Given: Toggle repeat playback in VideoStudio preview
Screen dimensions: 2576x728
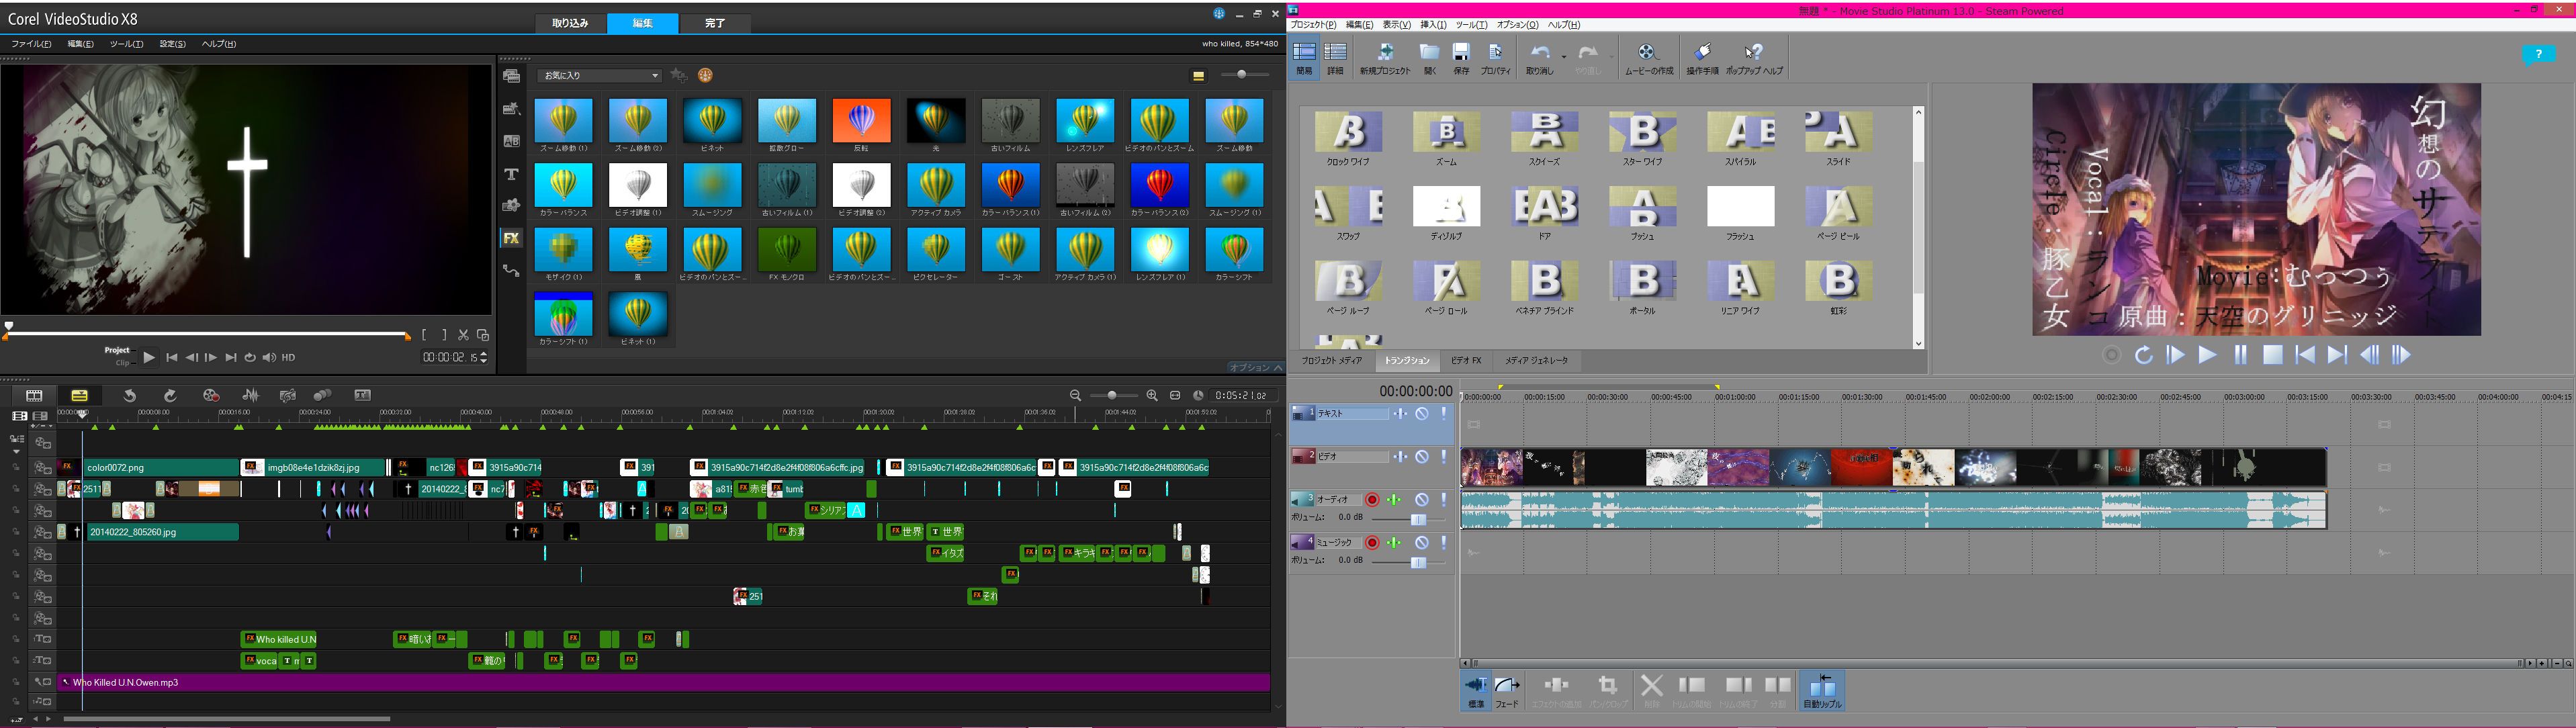Looking at the screenshot, I should coord(250,357).
